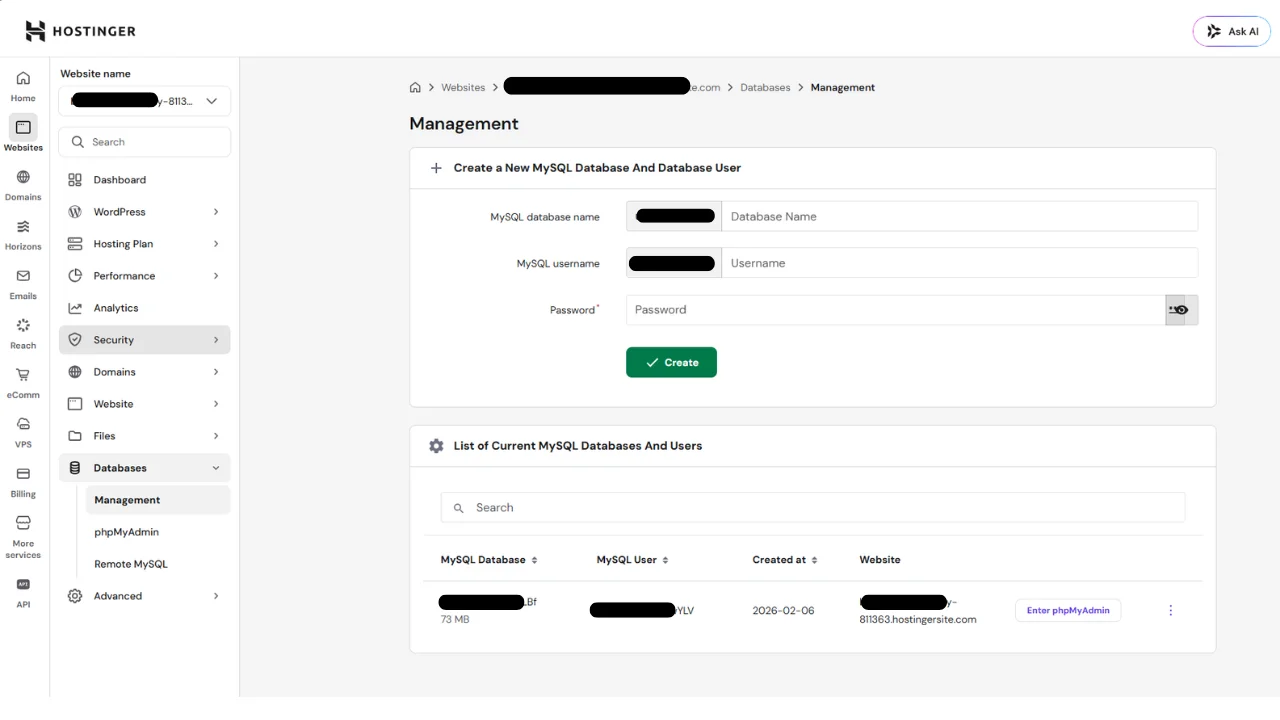Go to the Databases breadcrumb link
The image size is (1280, 720).
click(x=765, y=87)
